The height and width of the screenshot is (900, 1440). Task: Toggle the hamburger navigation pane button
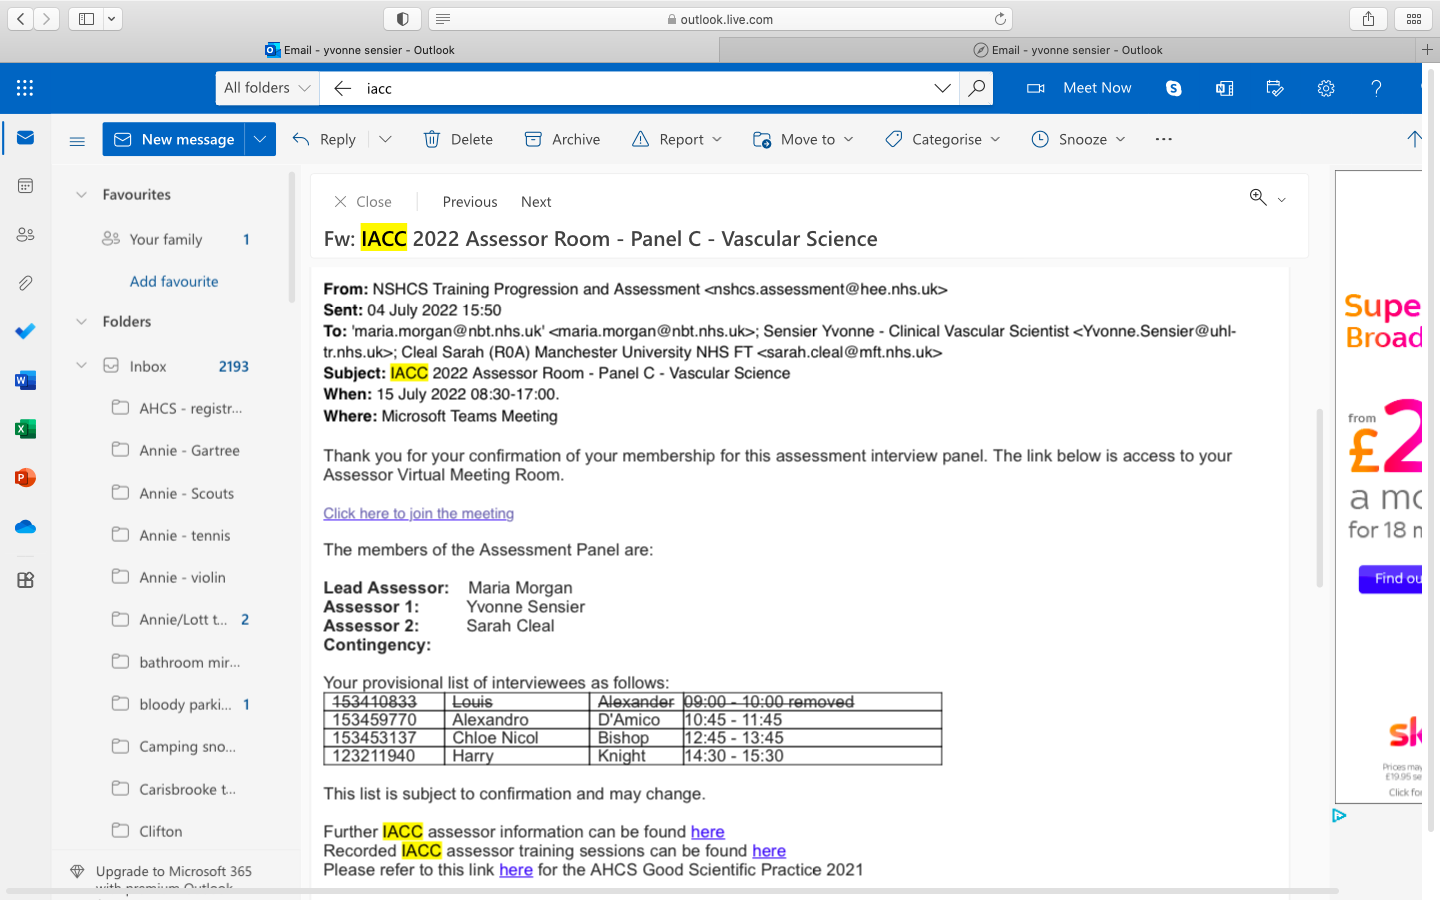[77, 140]
